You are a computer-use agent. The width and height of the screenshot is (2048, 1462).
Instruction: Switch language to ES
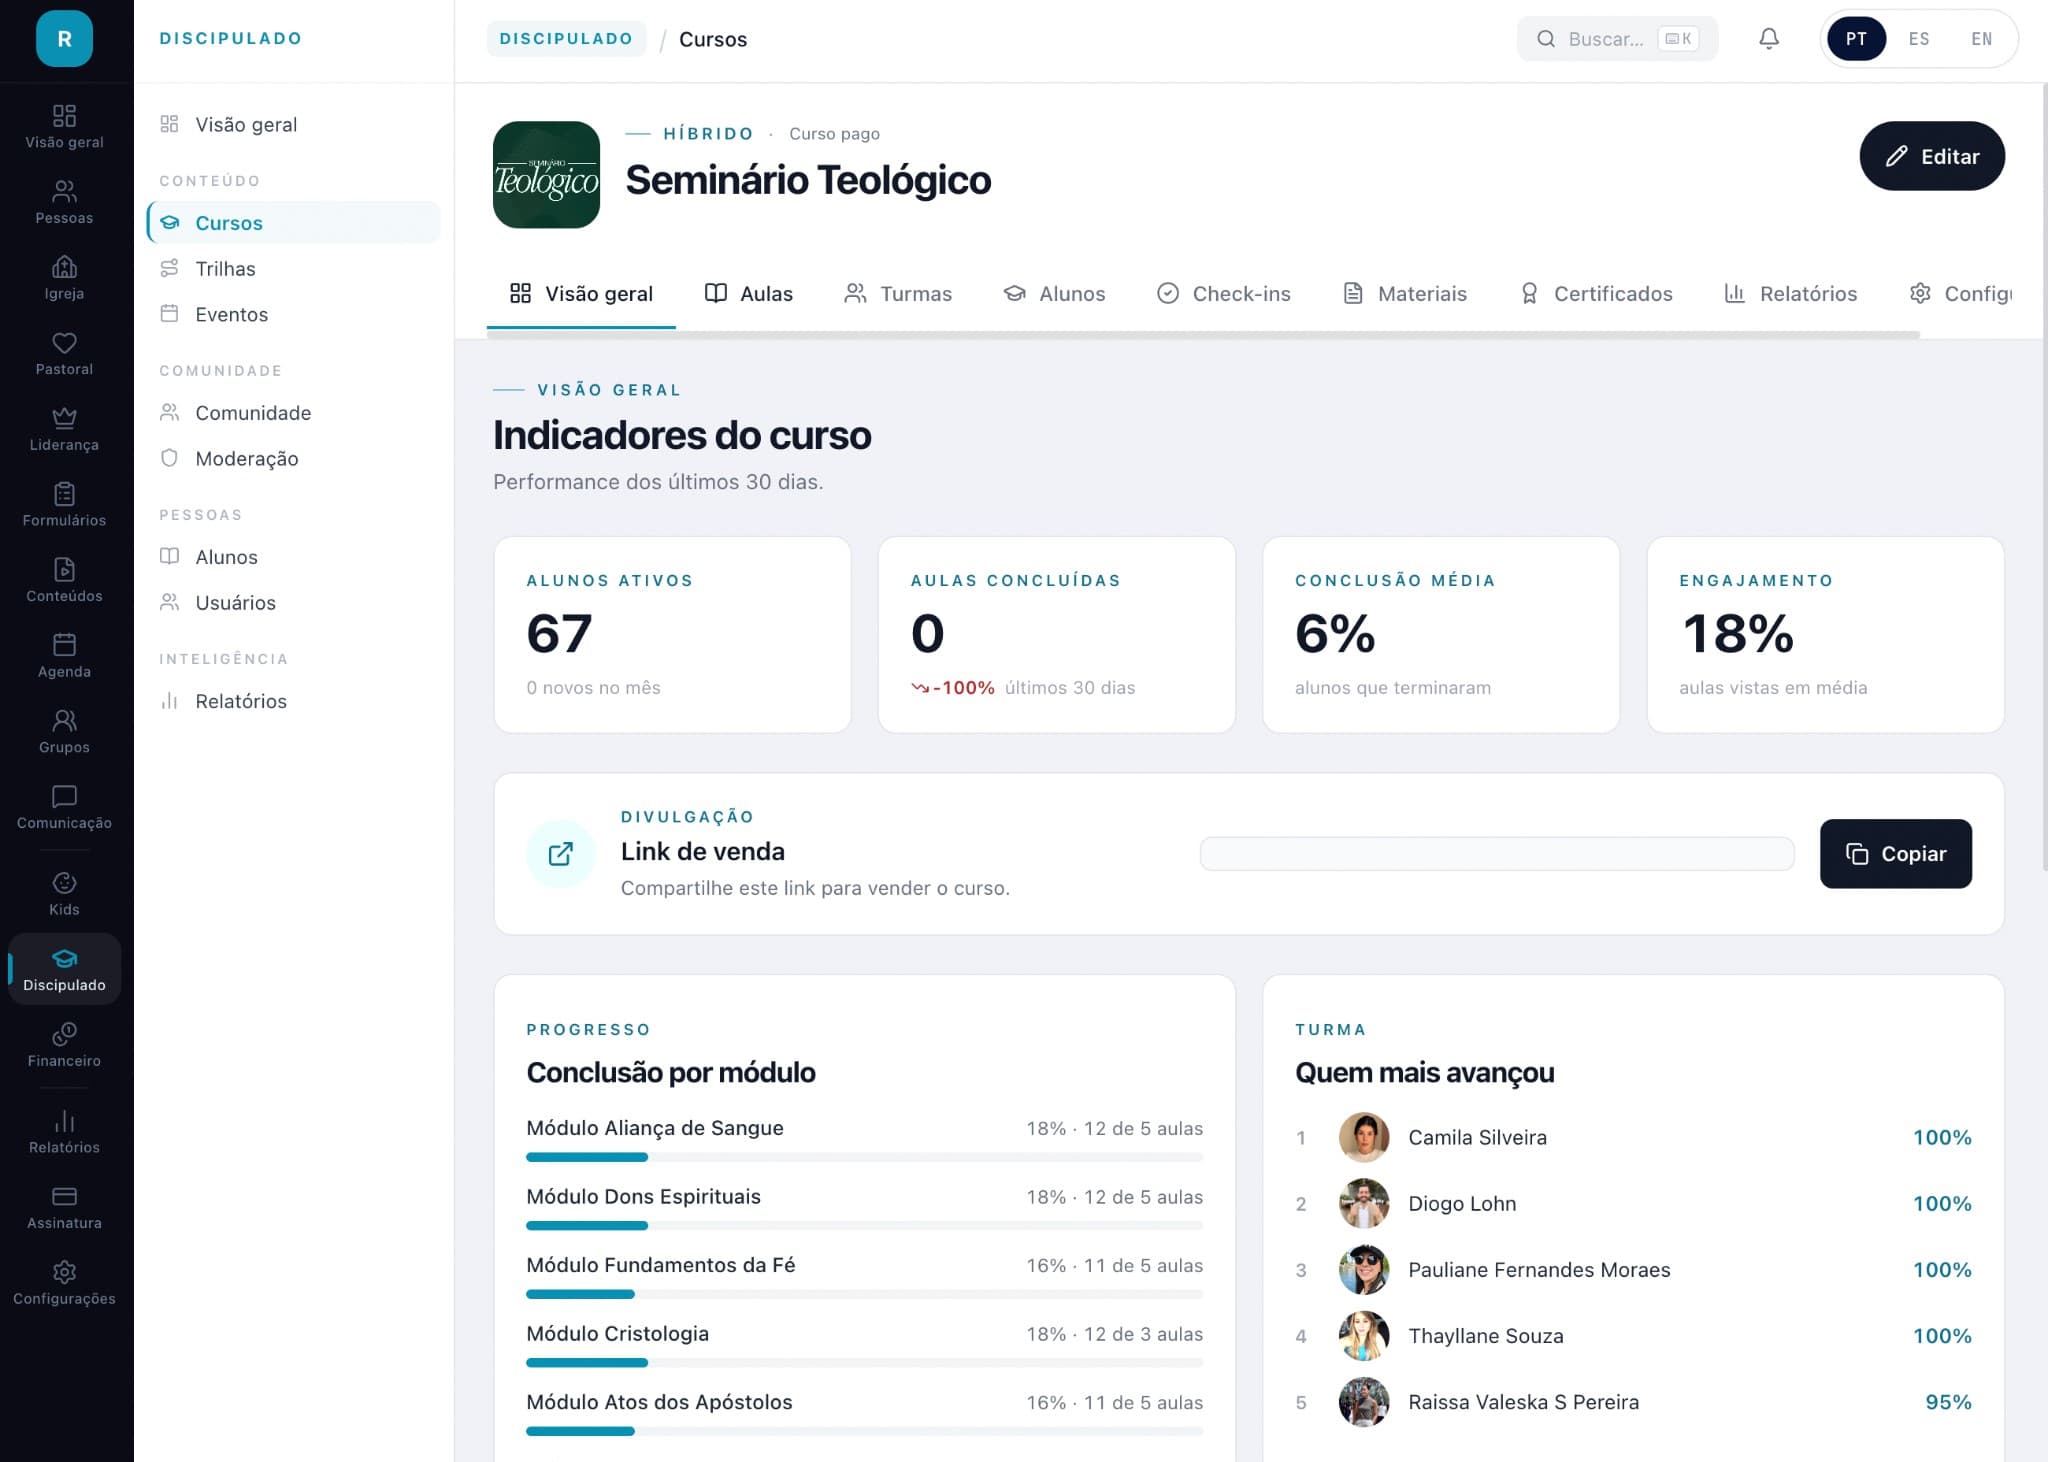pyautogui.click(x=1918, y=39)
